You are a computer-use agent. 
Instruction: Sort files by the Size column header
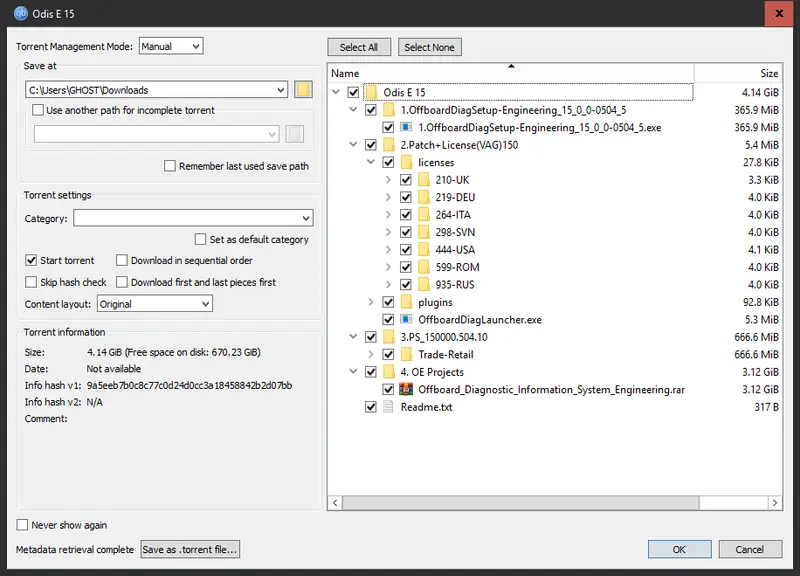[x=738, y=73]
